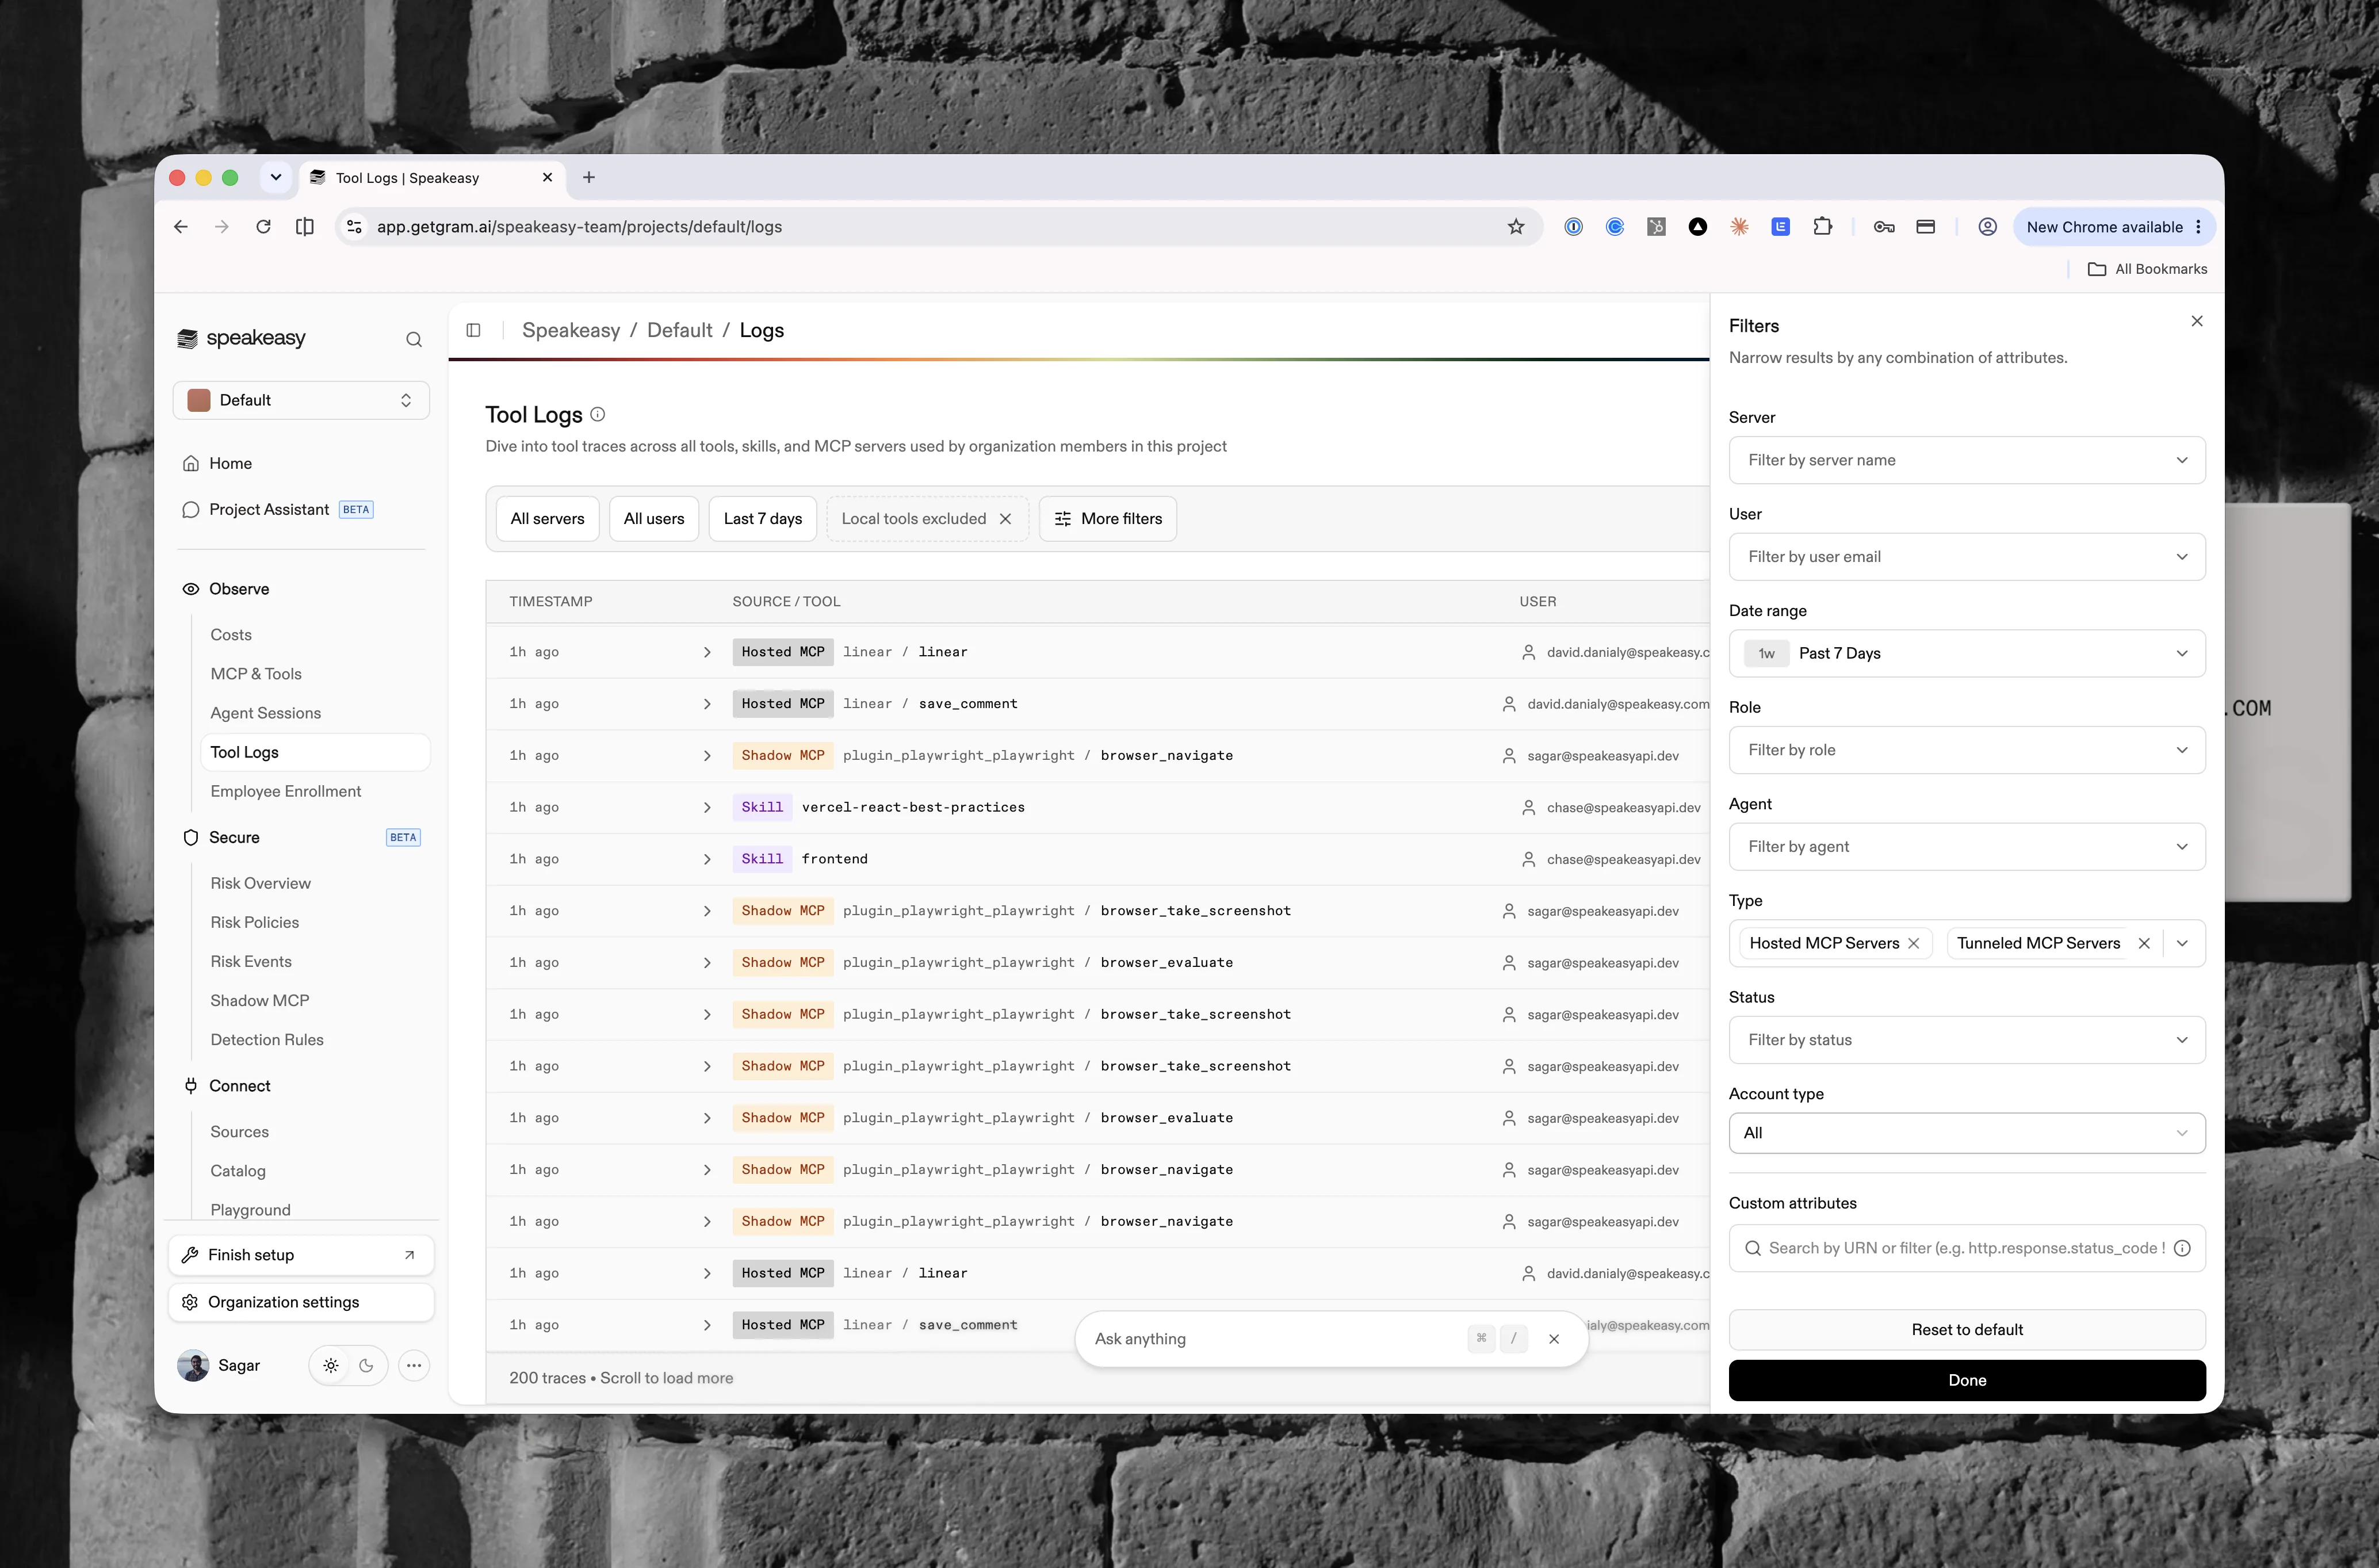Image resolution: width=2379 pixels, height=1568 pixels.
Task: Switch to dark theme moon icon
Action: [x=366, y=1365]
